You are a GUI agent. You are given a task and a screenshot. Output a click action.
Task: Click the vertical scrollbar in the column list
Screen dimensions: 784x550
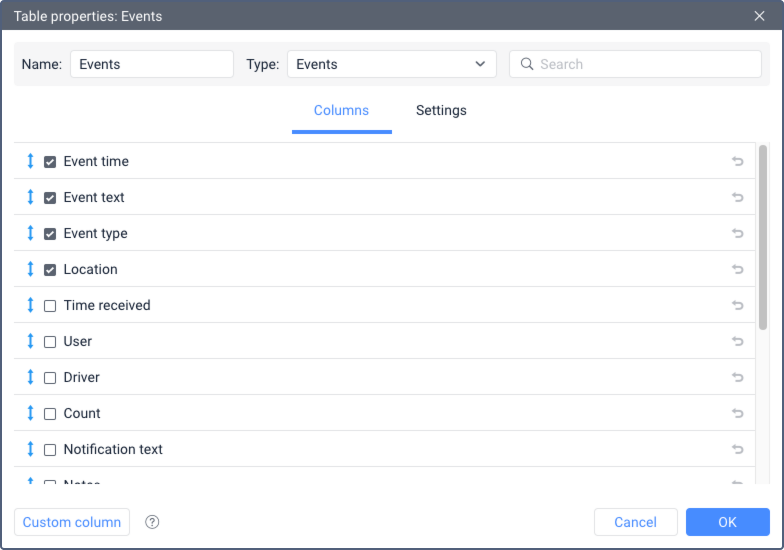tap(763, 238)
